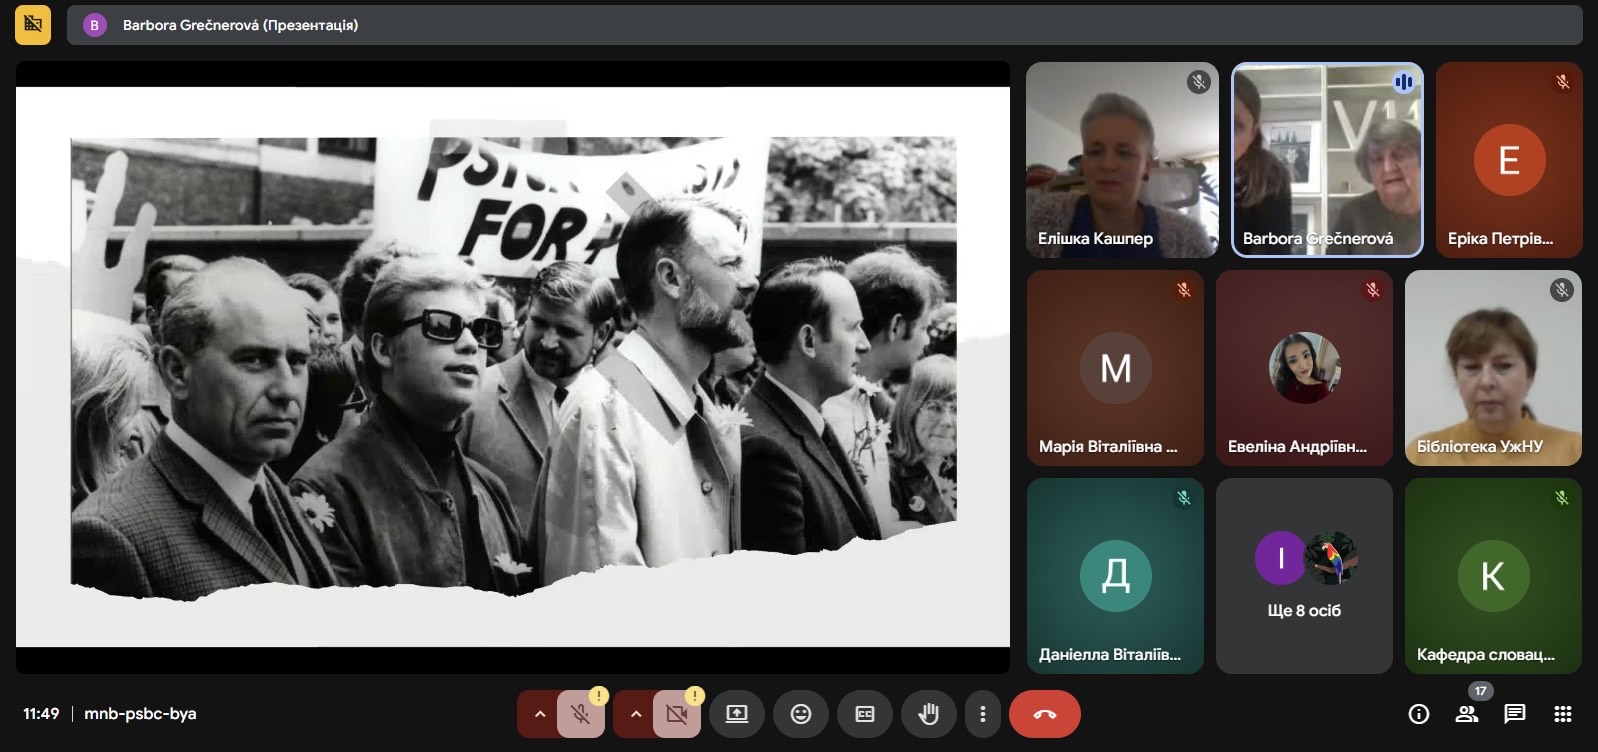Click the shared presentation photo
The width and height of the screenshot is (1598, 752).
[512, 366]
